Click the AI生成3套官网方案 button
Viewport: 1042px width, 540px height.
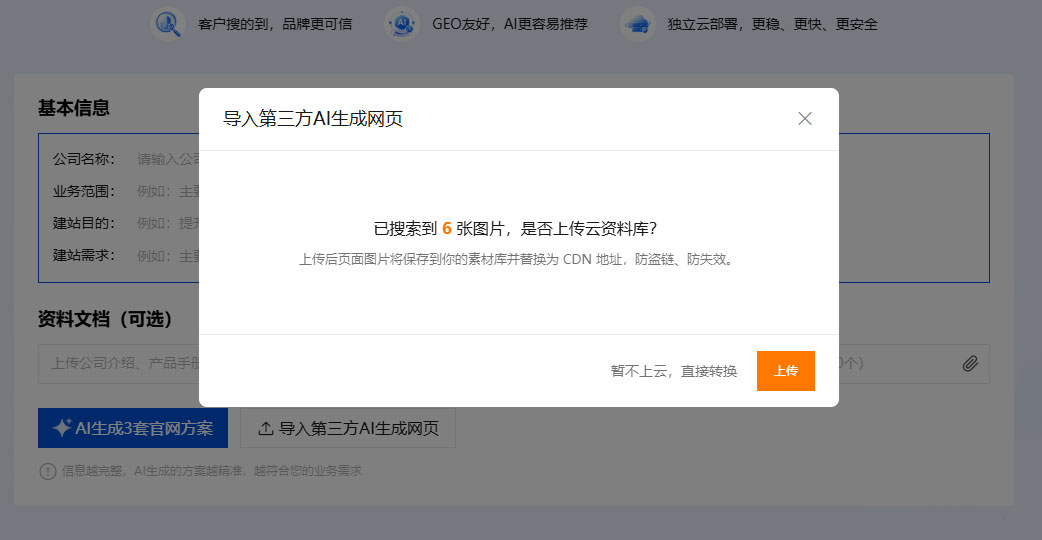[x=133, y=428]
